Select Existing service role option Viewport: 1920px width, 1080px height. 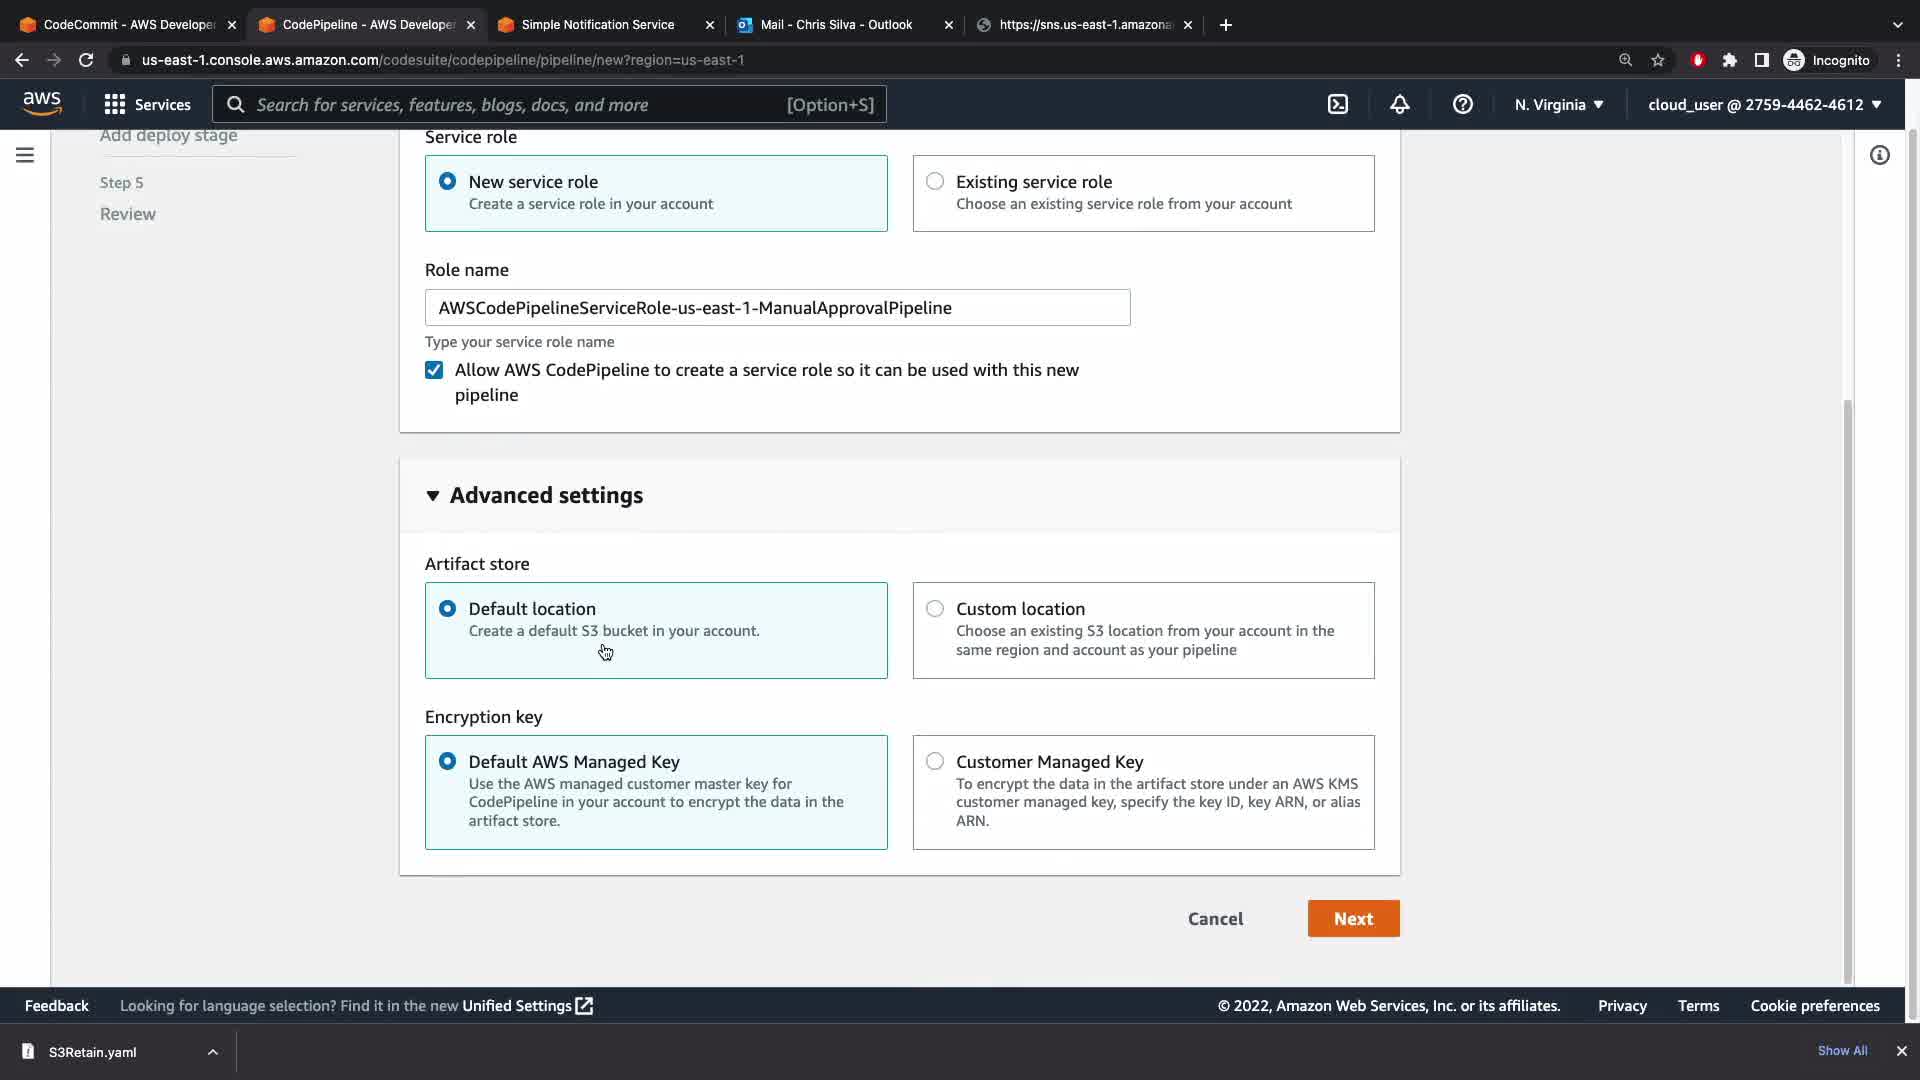tap(935, 182)
